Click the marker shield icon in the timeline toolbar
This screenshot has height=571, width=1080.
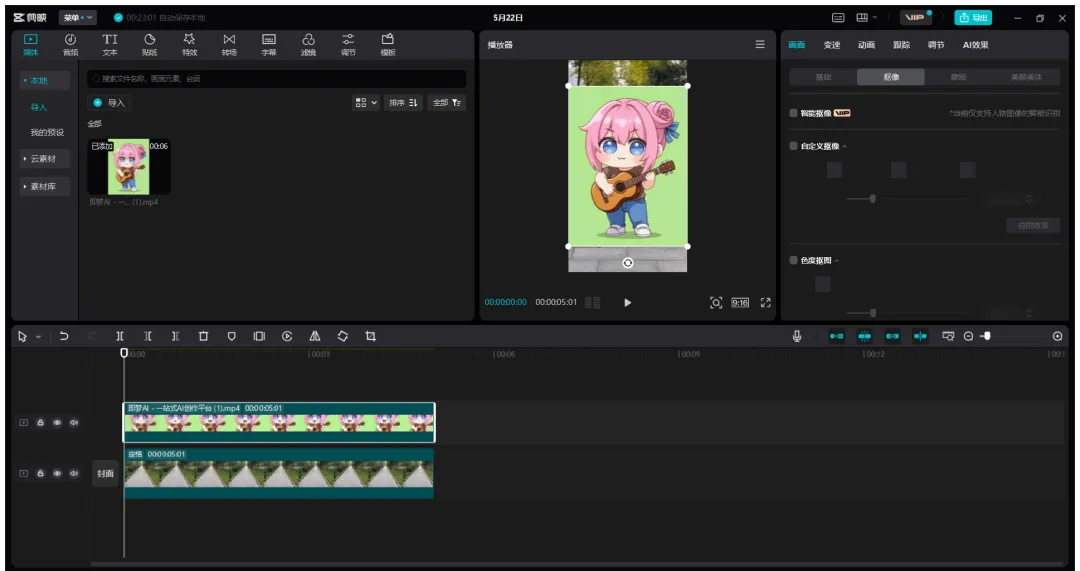[231, 336]
